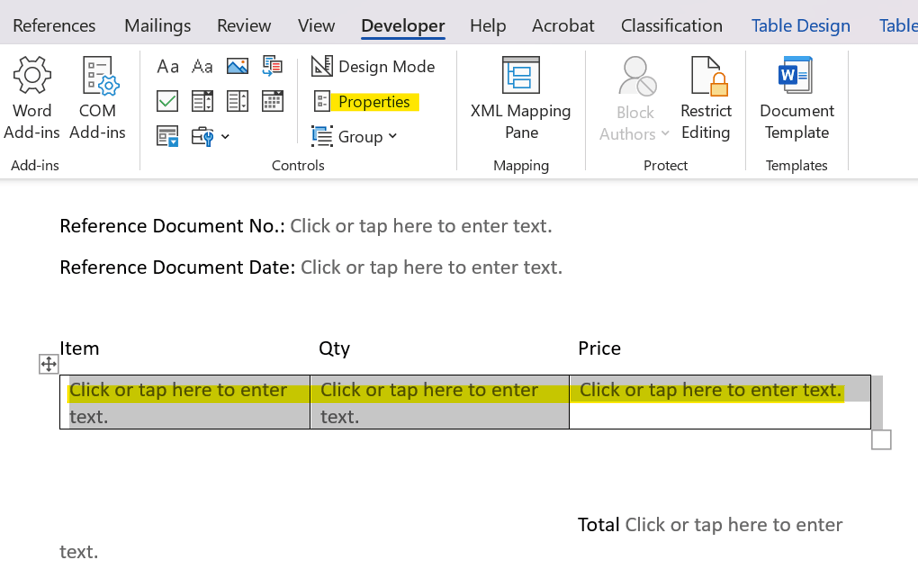Screen dimensions: 918x570
Task: Insert a Plain Text content control
Action: pyautogui.click(x=202, y=67)
